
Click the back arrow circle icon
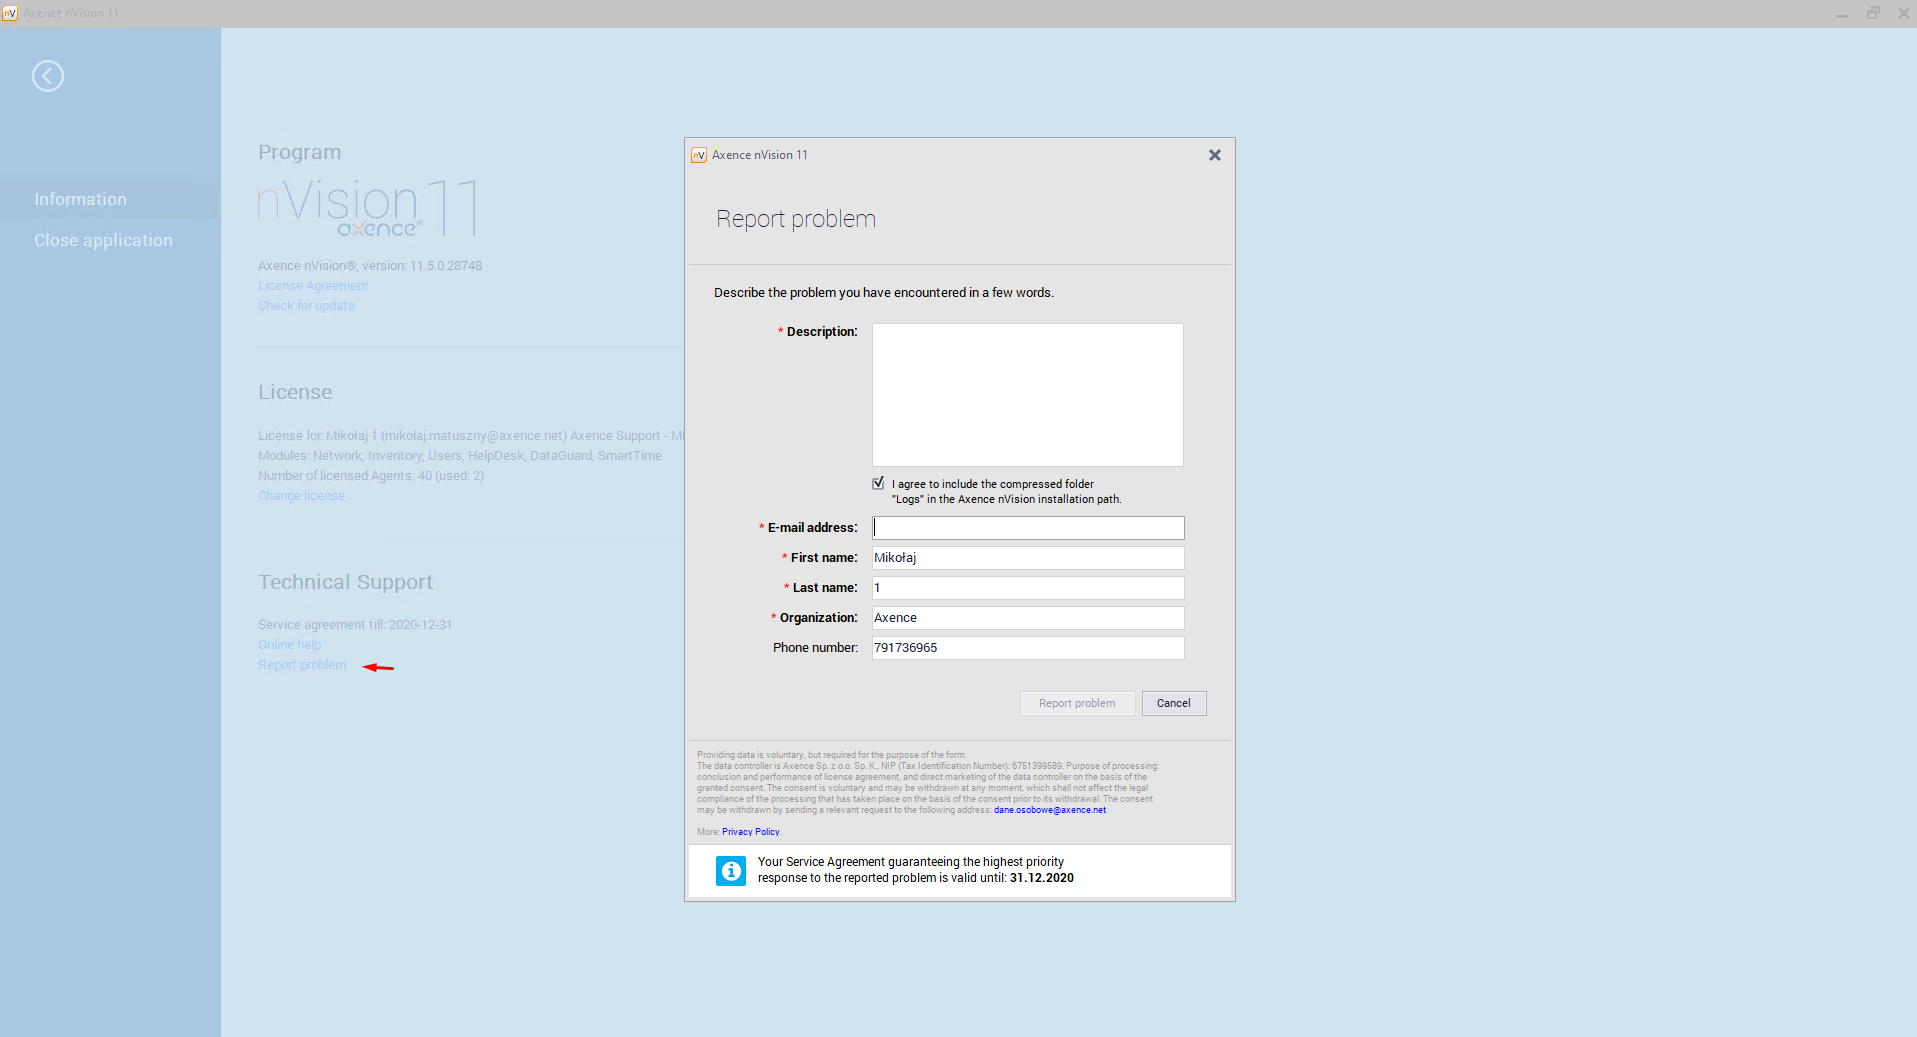click(48, 76)
